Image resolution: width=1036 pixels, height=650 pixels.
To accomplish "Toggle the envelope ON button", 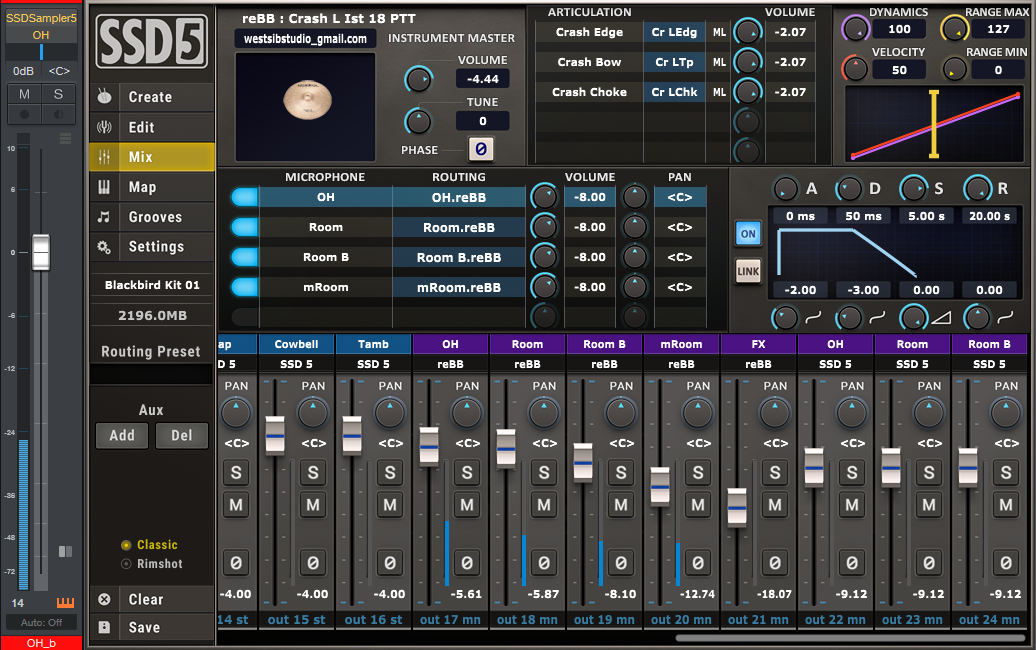I will 748,233.
